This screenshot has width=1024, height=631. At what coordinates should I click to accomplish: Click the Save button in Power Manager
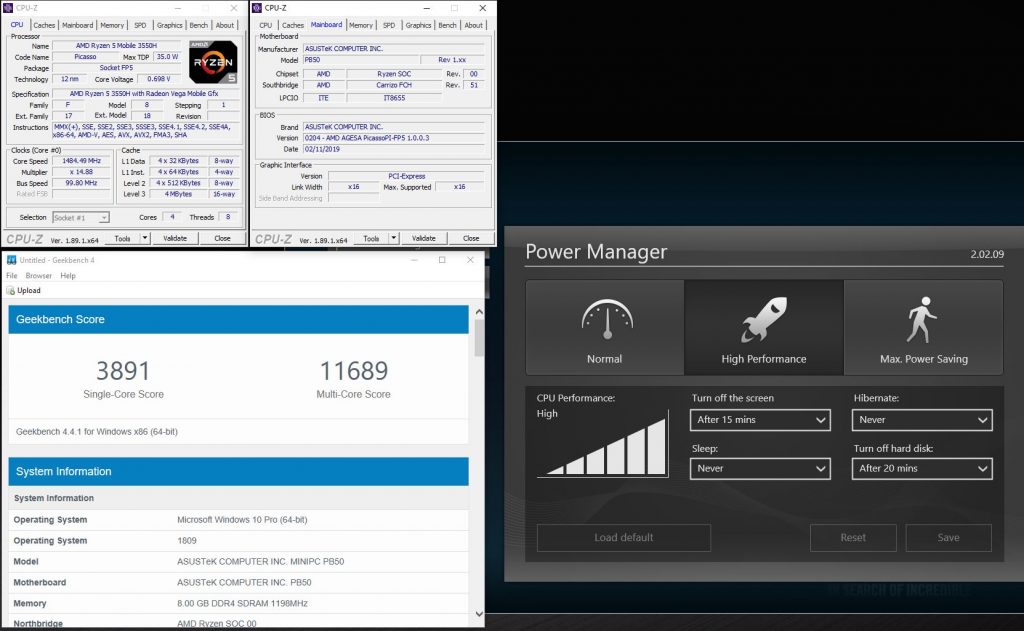pyautogui.click(x=948, y=538)
